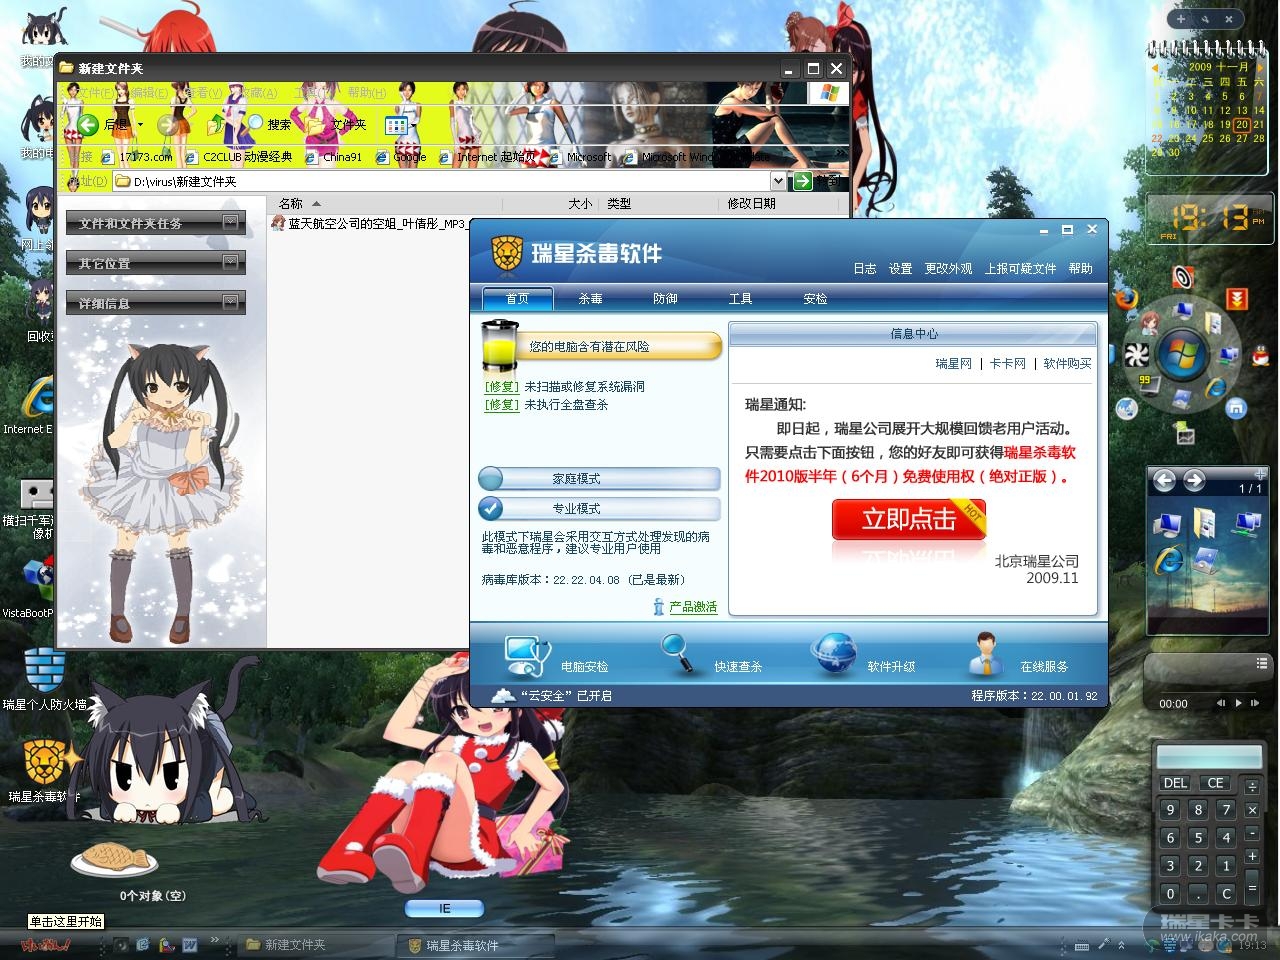
Task: Select file 蓝天航空公司的空姐_叶倩彤_MP3
Action: click(x=370, y=223)
